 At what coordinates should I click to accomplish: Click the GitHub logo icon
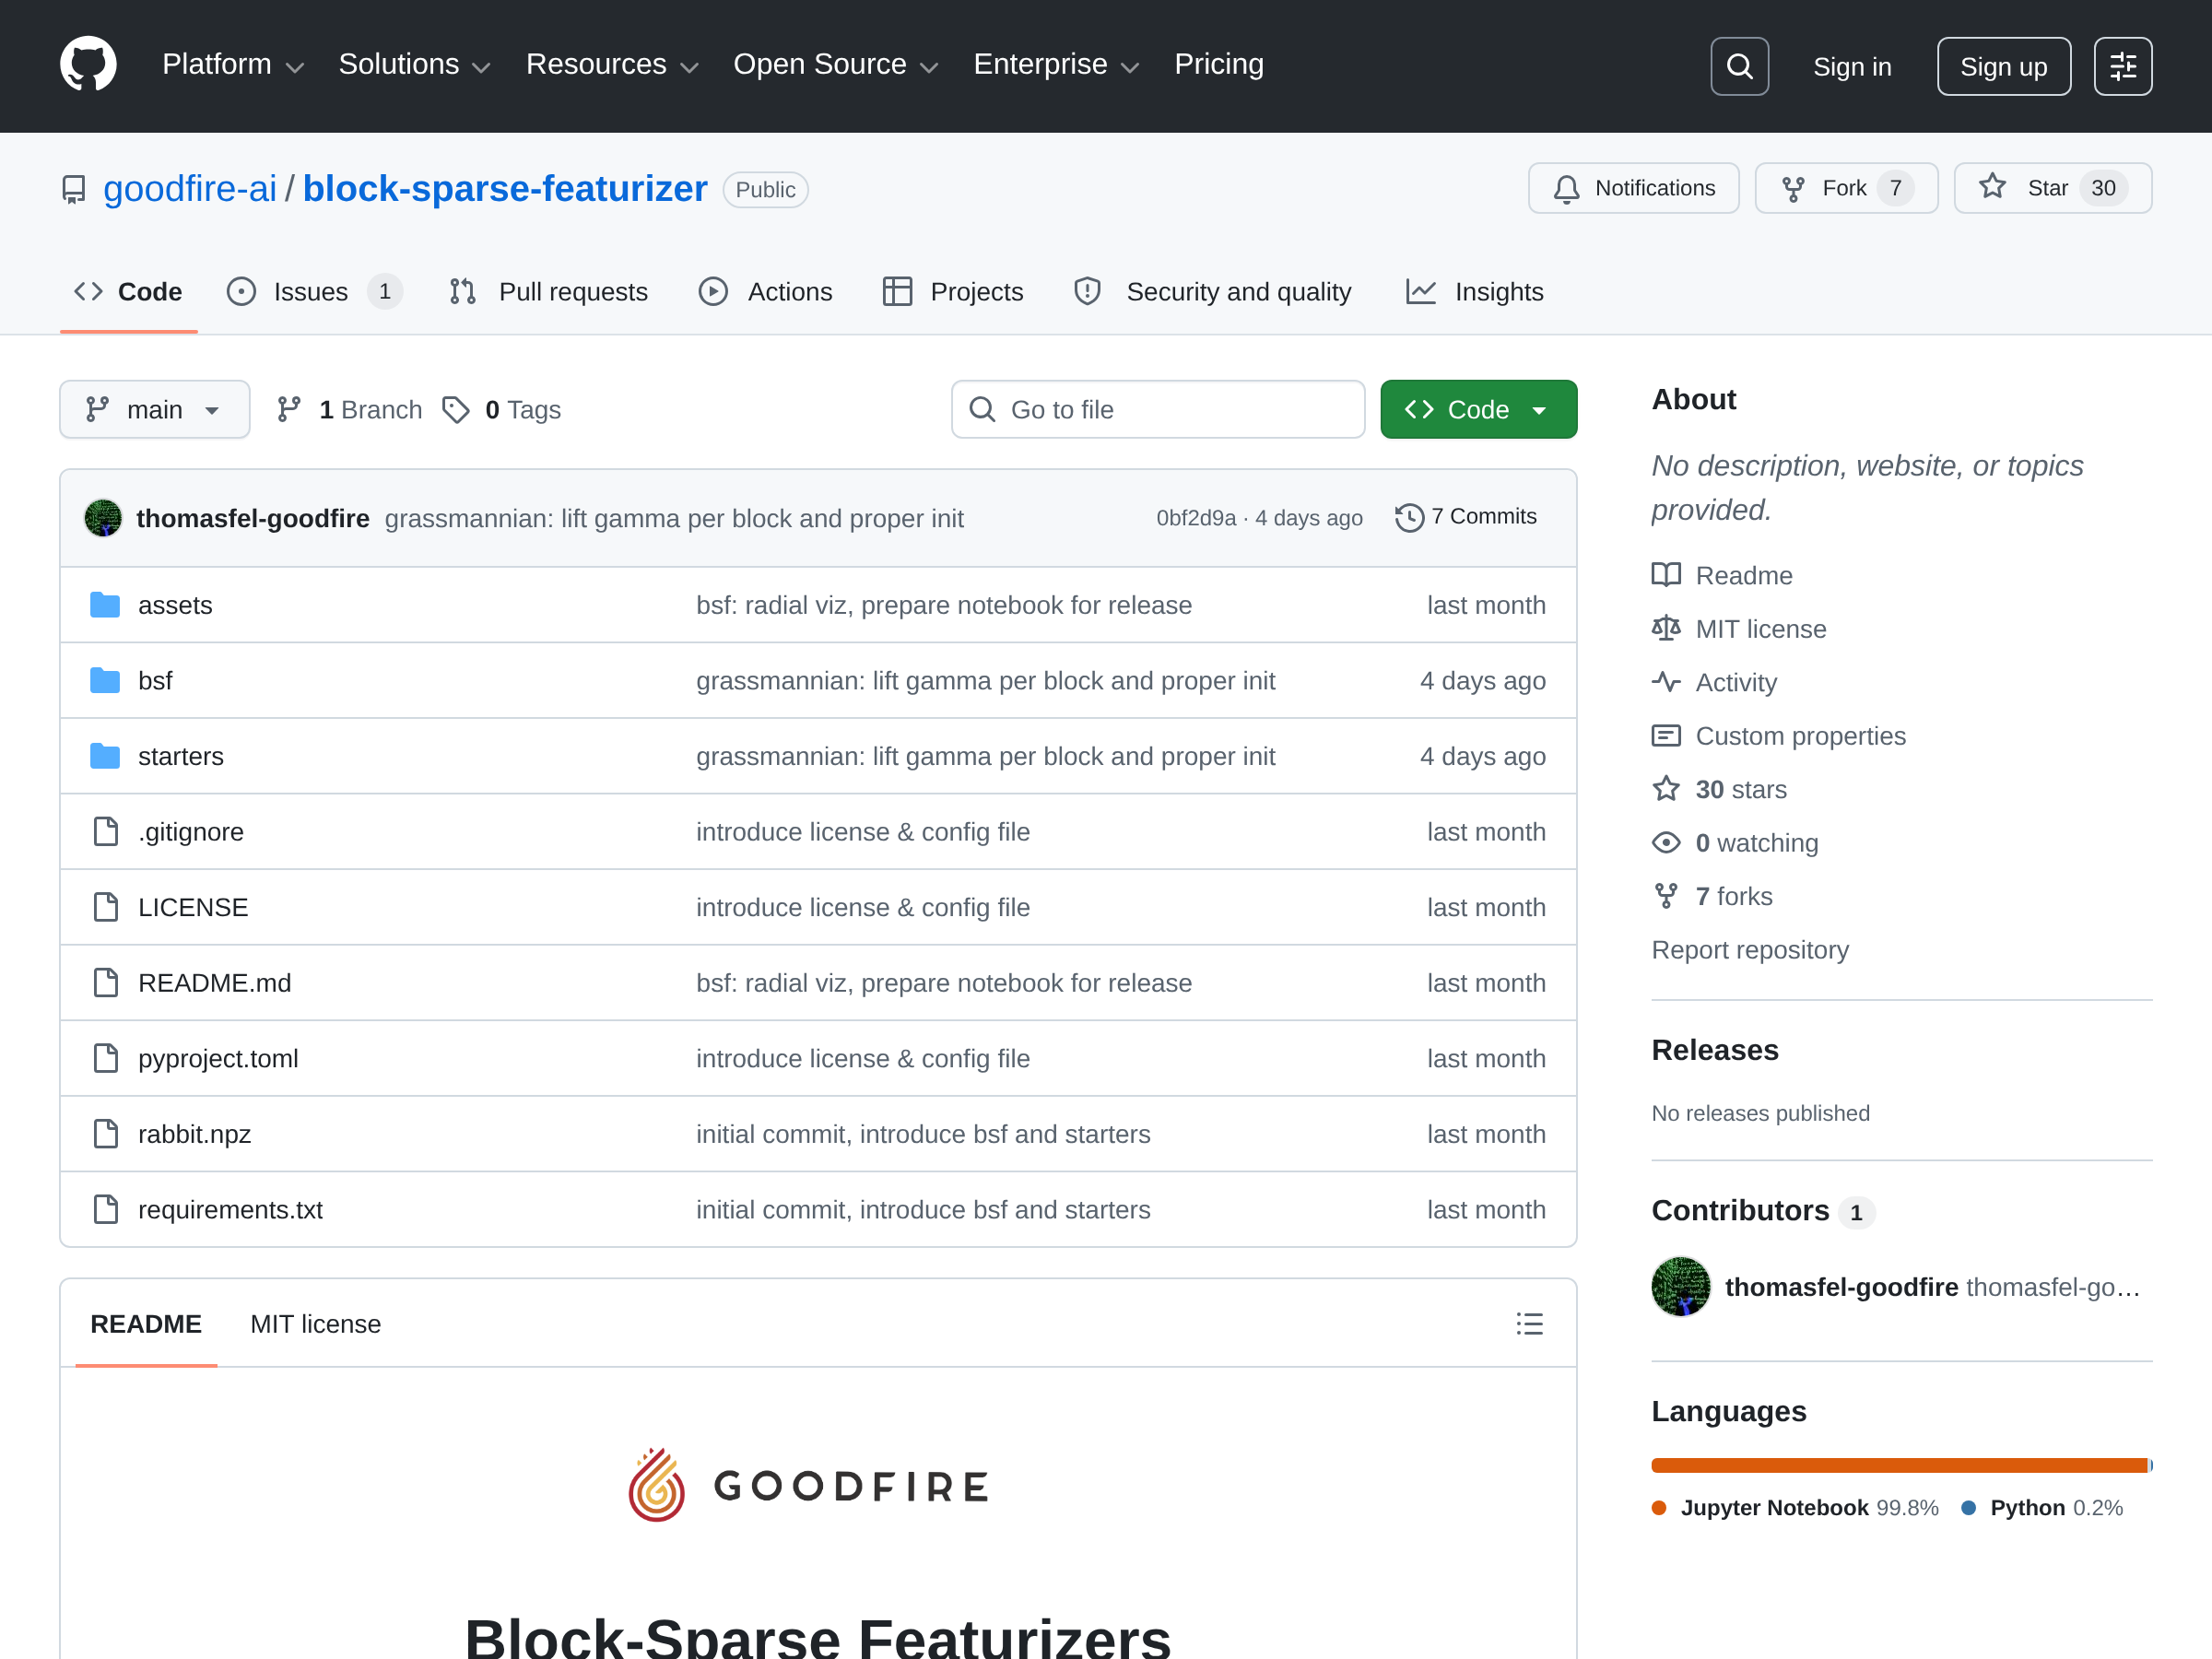click(88, 65)
